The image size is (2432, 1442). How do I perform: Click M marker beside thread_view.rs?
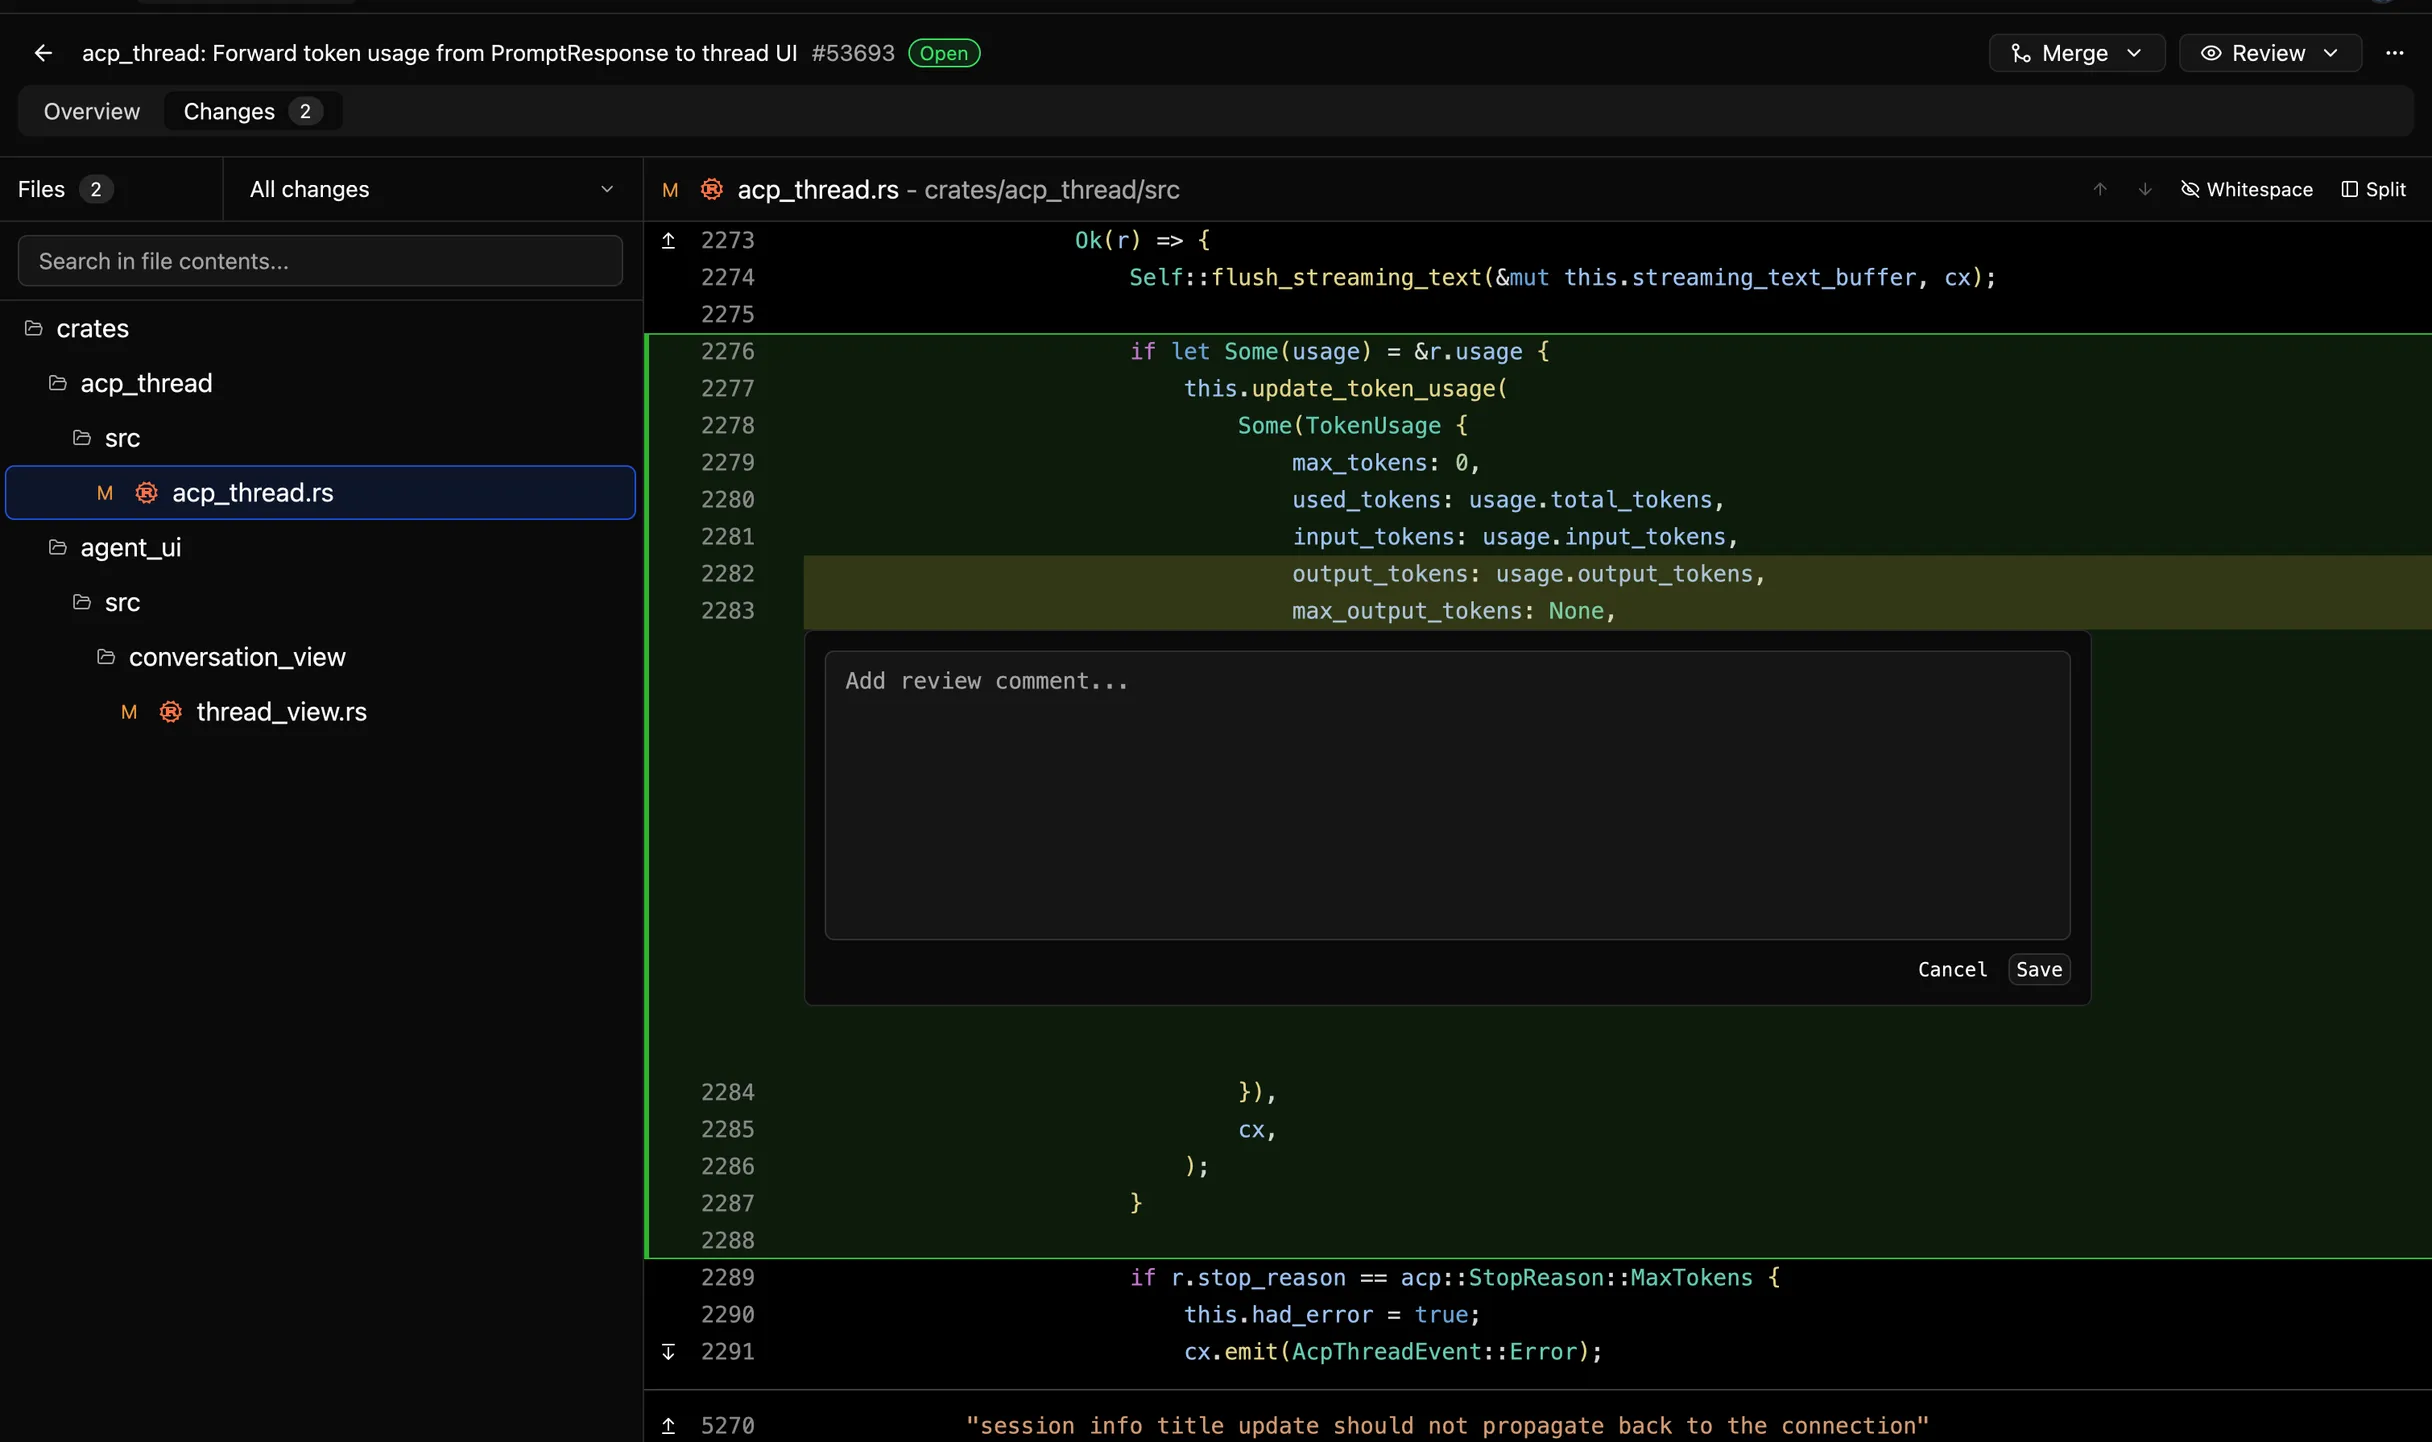128,712
